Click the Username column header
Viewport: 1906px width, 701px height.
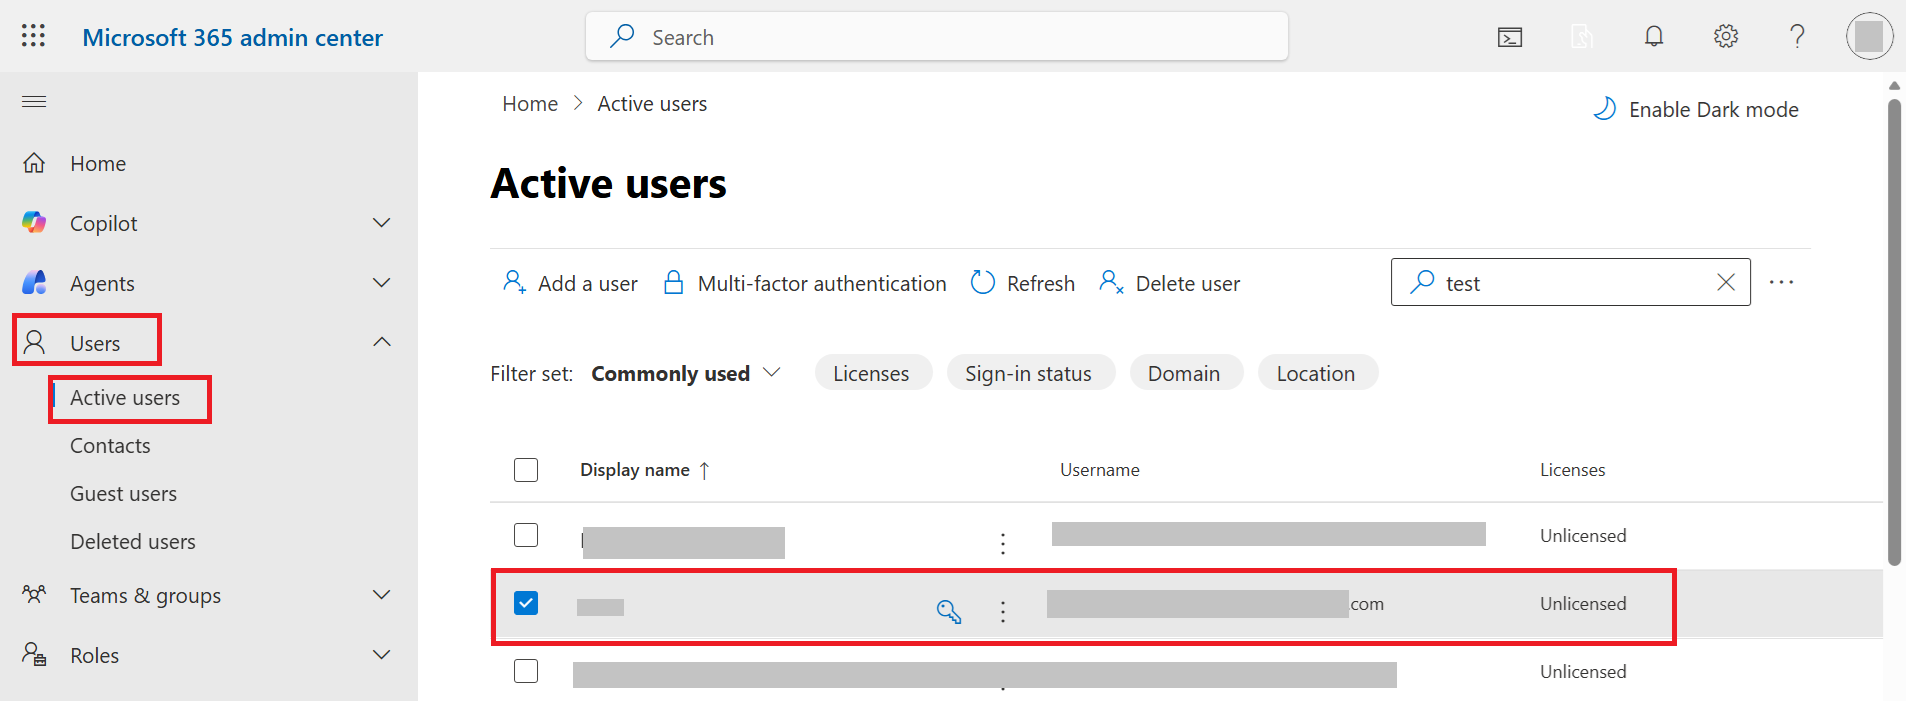tap(1100, 470)
